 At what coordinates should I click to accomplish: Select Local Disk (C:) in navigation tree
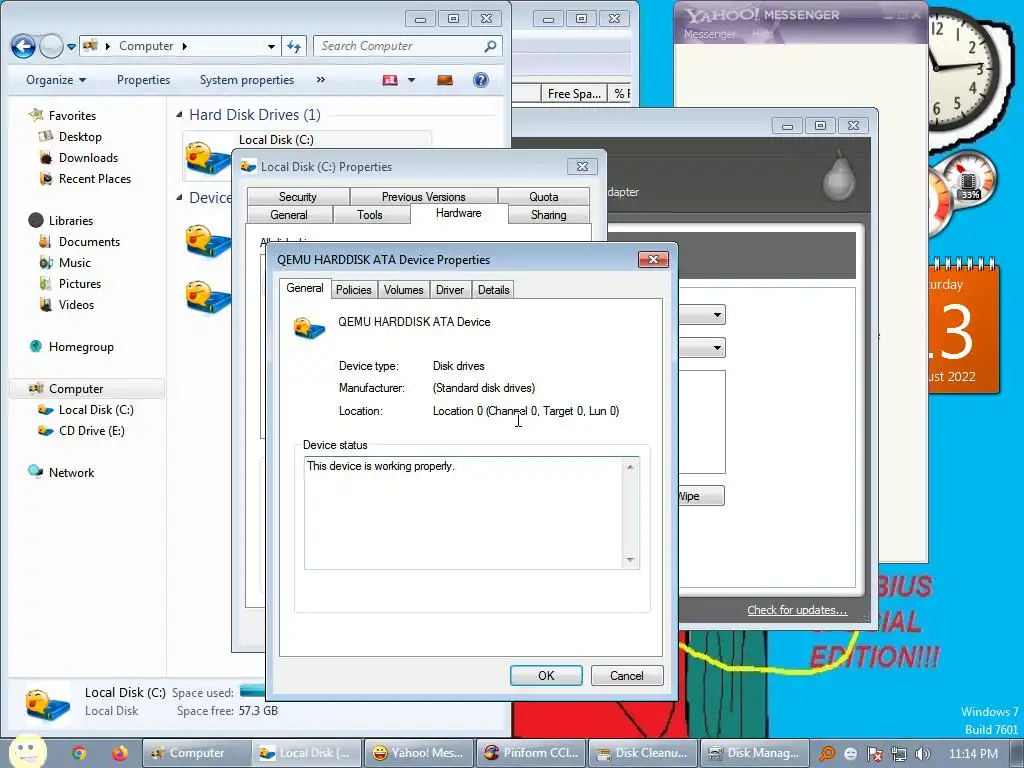96,409
